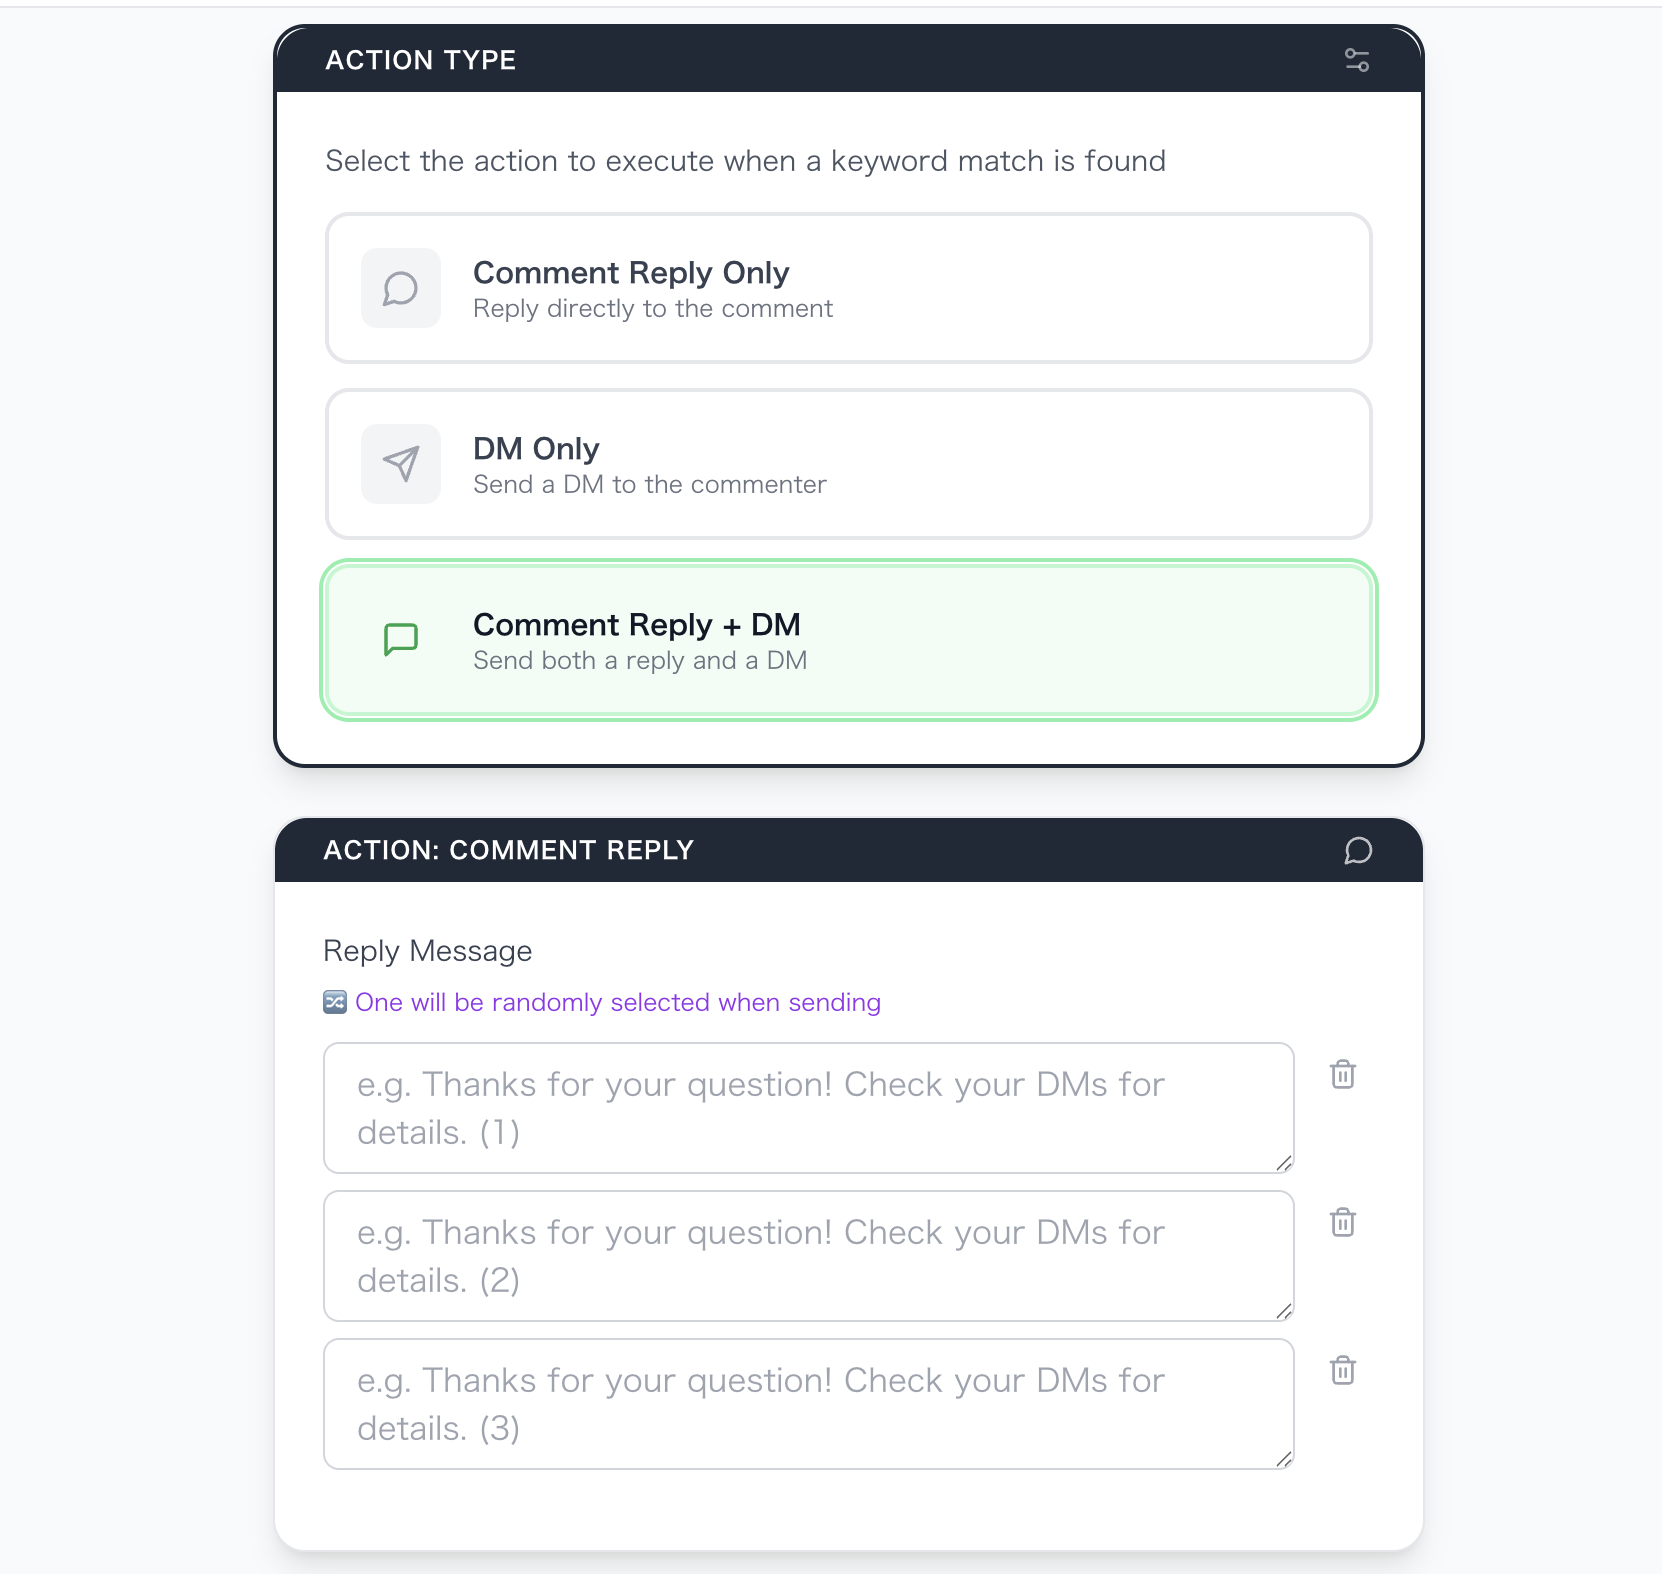Select the DM Only action type
This screenshot has width=1662, height=1574.
pyautogui.click(x=848, y=465)
